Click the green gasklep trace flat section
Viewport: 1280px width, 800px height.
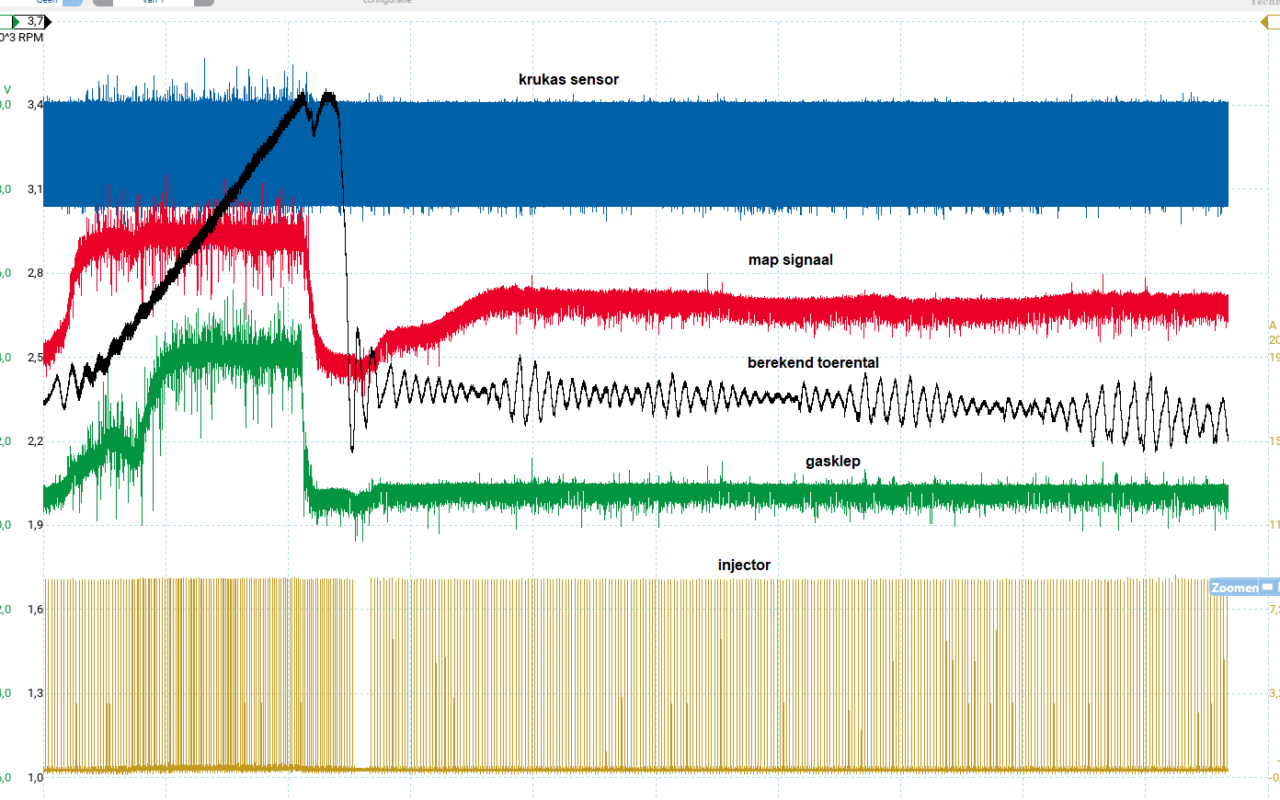(800, 495)
